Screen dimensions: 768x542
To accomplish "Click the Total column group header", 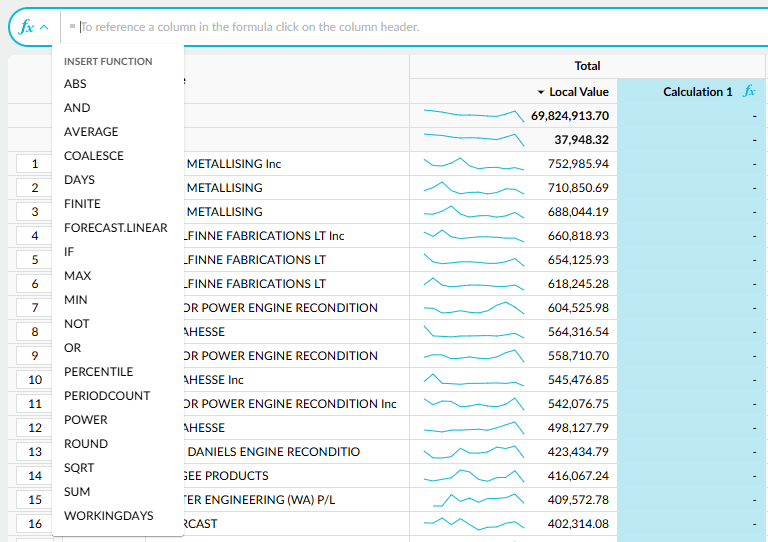I will [x=587, y=66].
